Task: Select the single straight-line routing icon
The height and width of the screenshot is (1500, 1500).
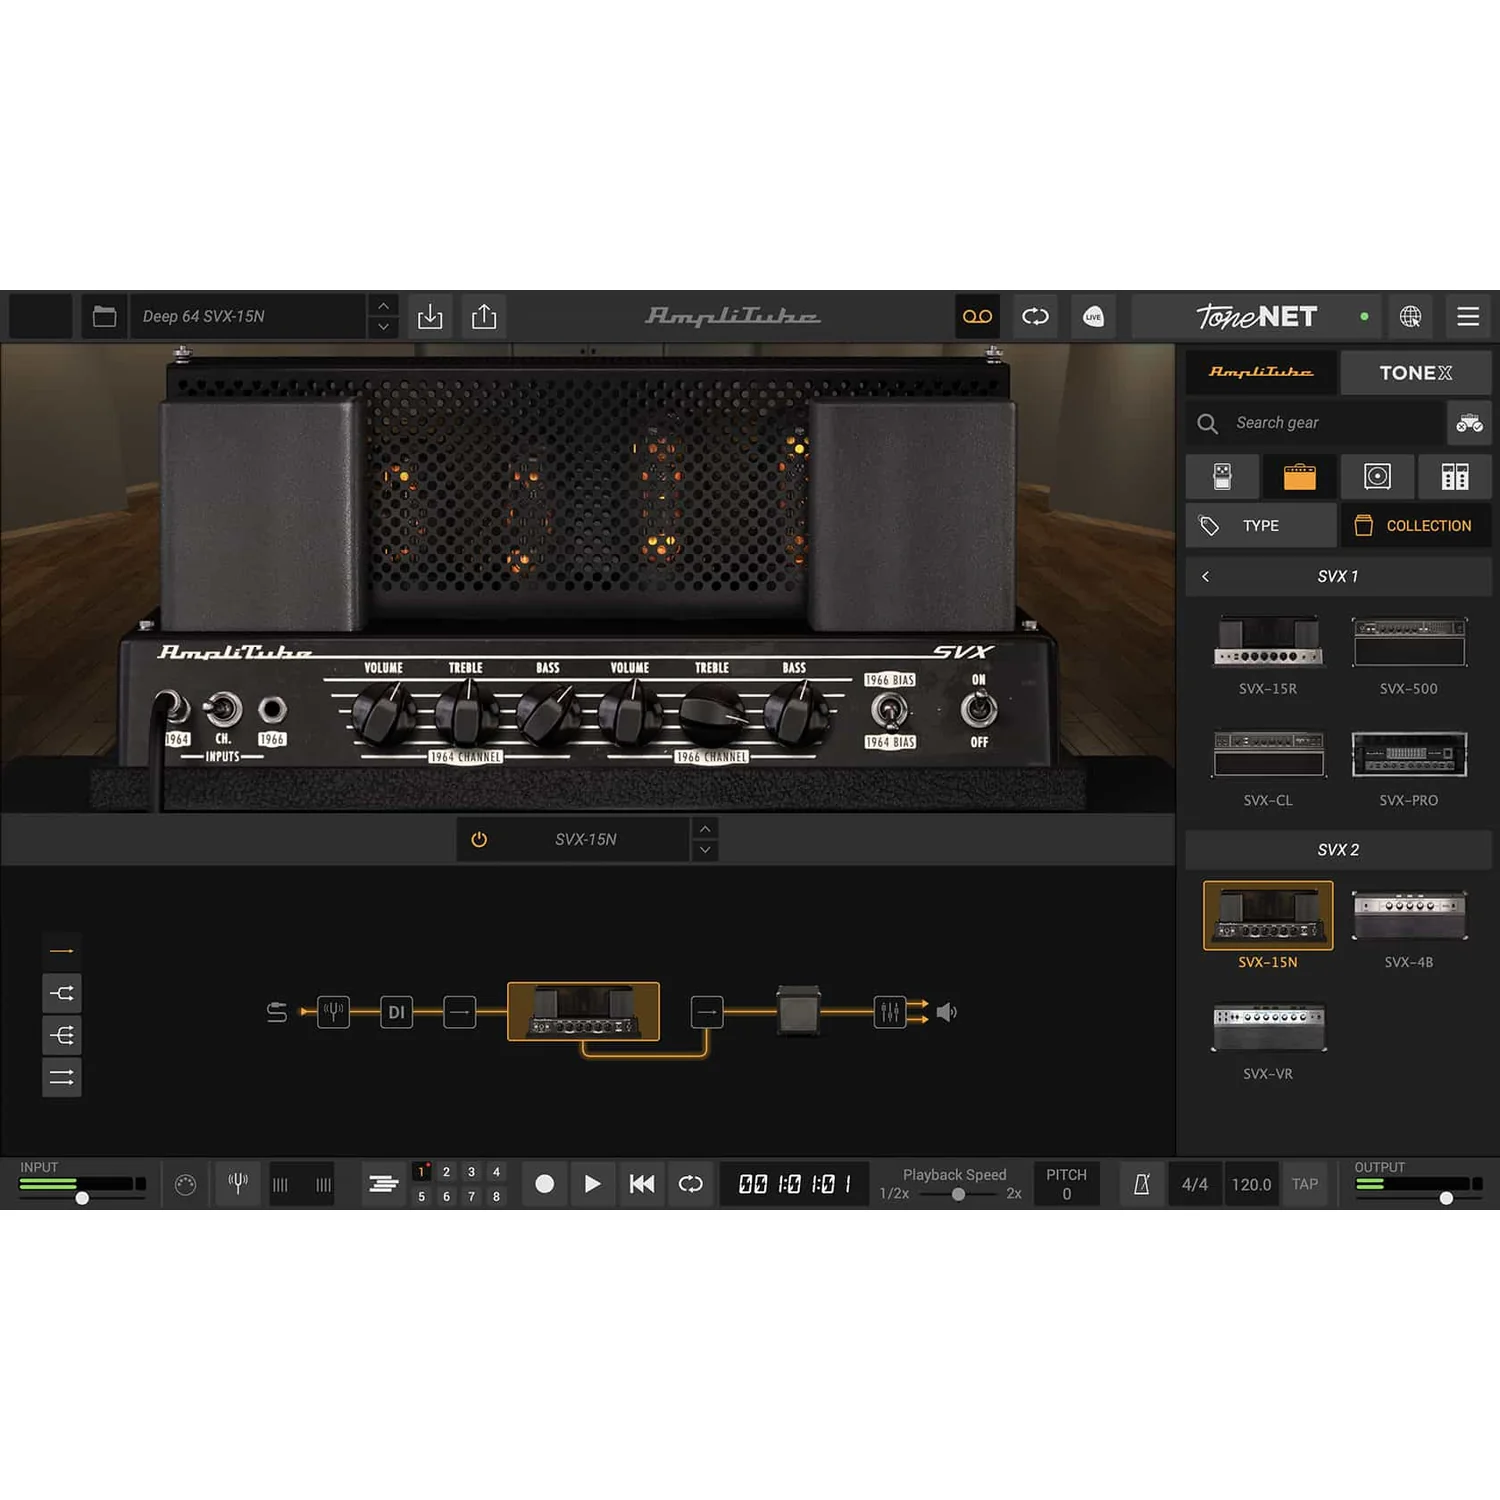Action: coord(62,951)
